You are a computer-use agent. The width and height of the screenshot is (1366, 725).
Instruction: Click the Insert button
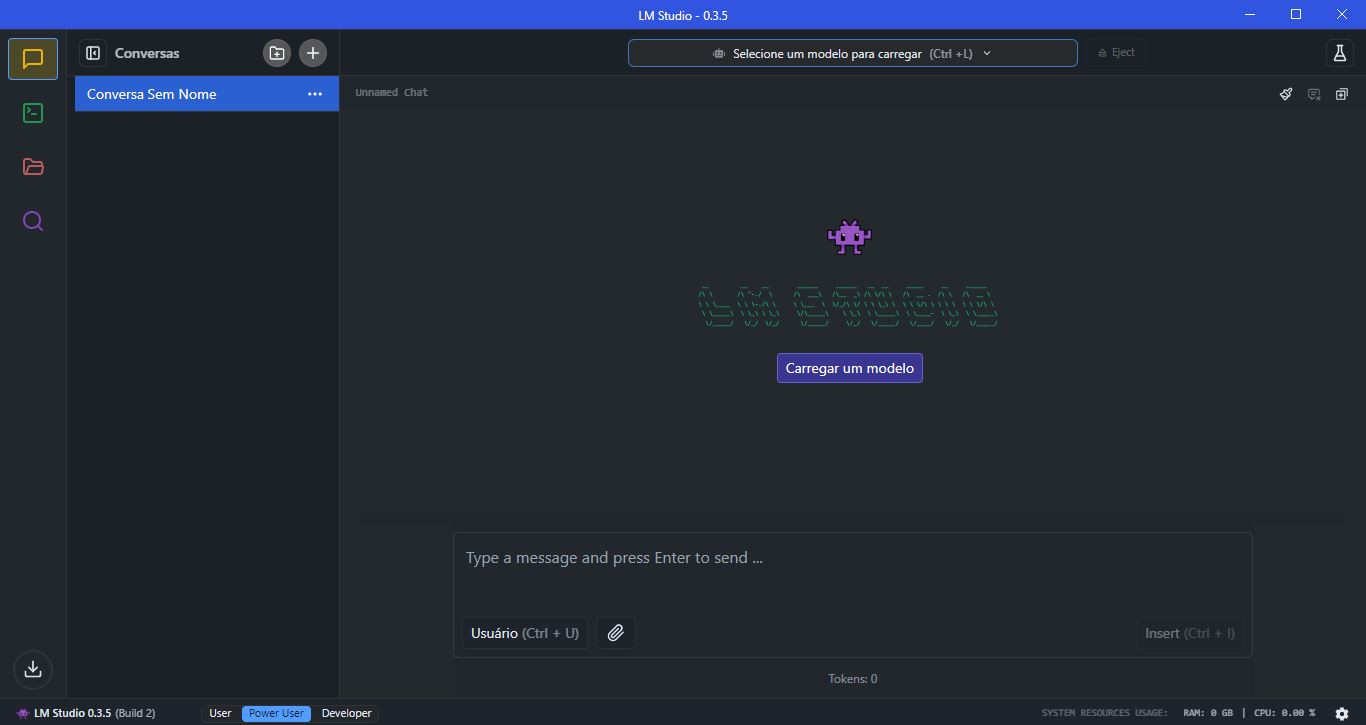tap(1189, 633)
